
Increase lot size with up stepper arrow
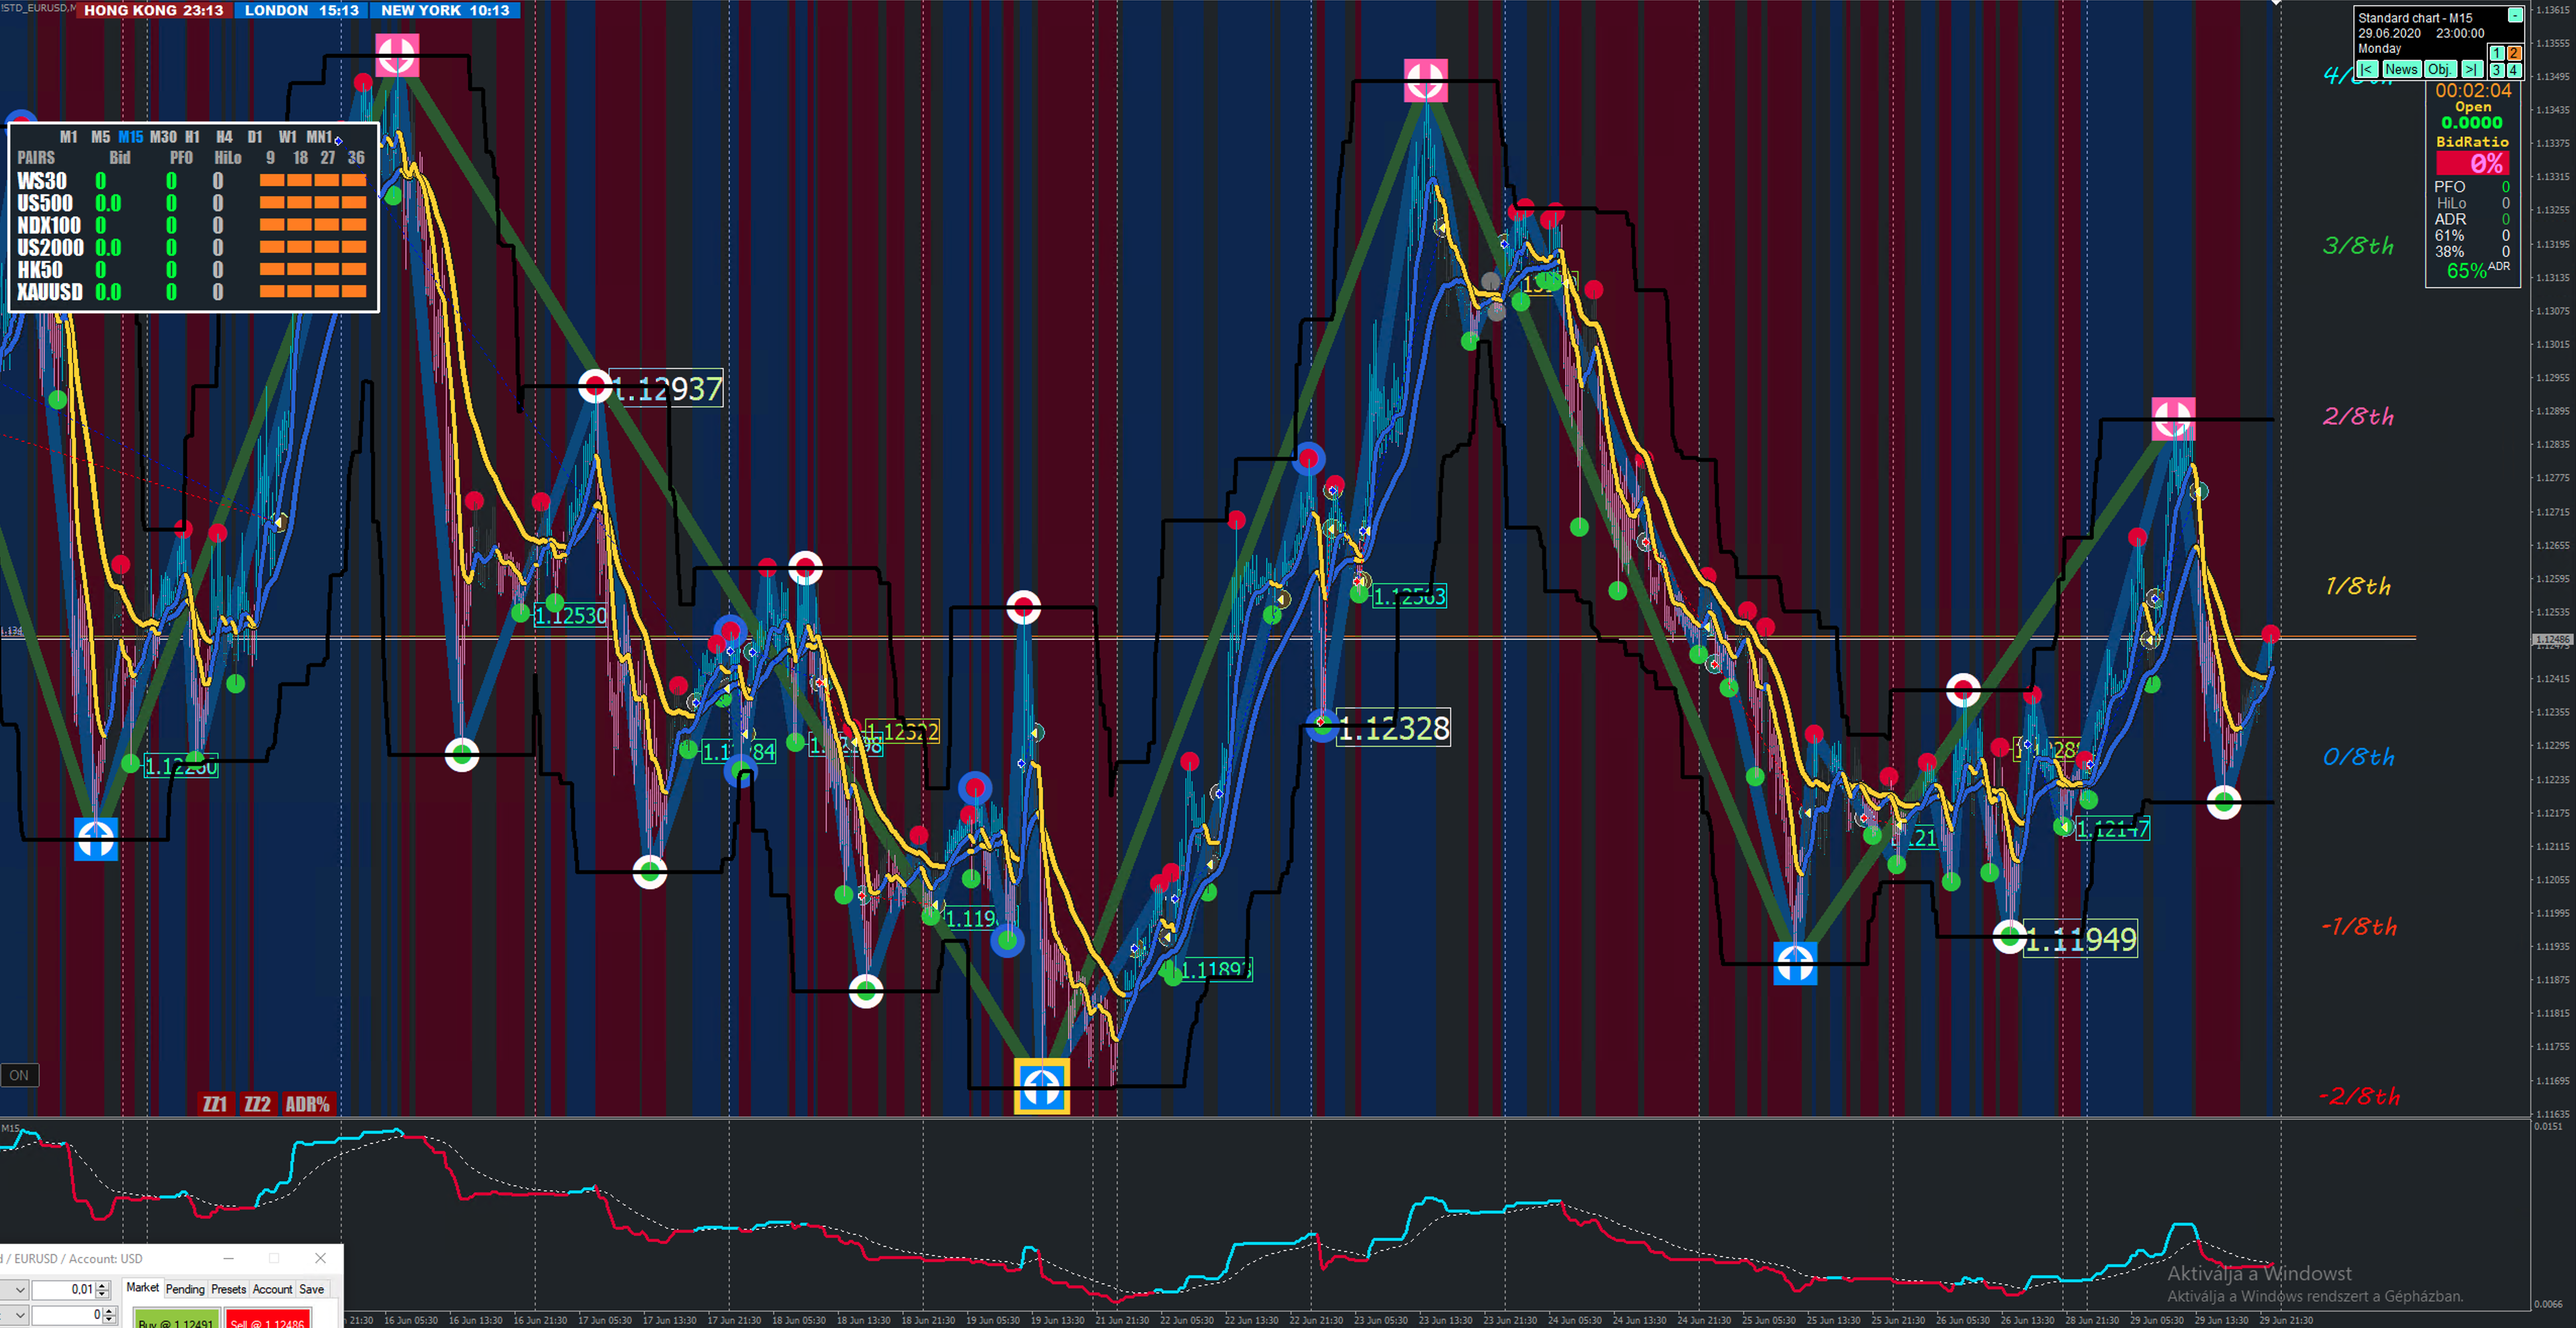click(103, 1285)
